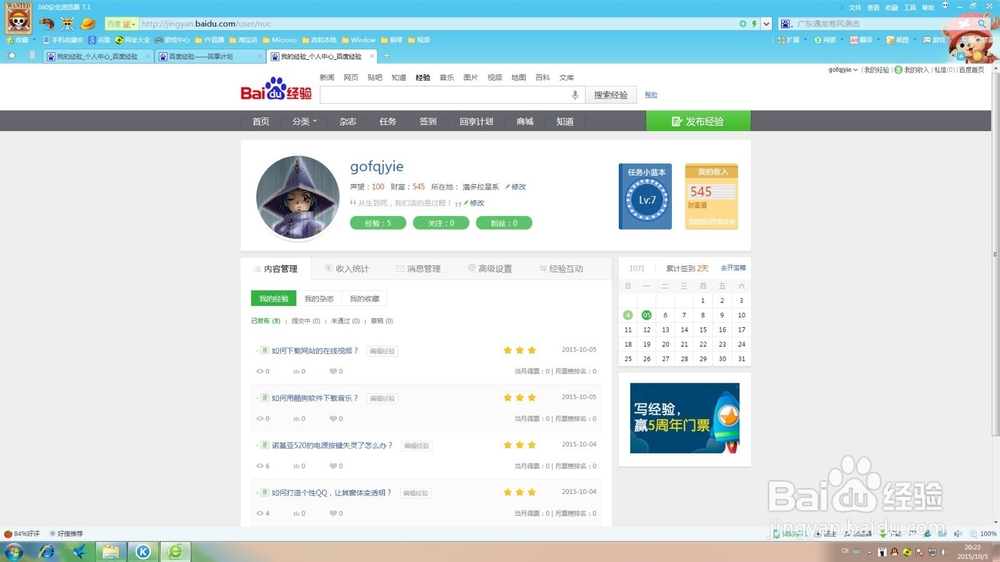Screen dimensions: 1000x562
Task: Expand the 淘宝店 bookmark folder
Action: pyautogui.click(x=244, y=40)
